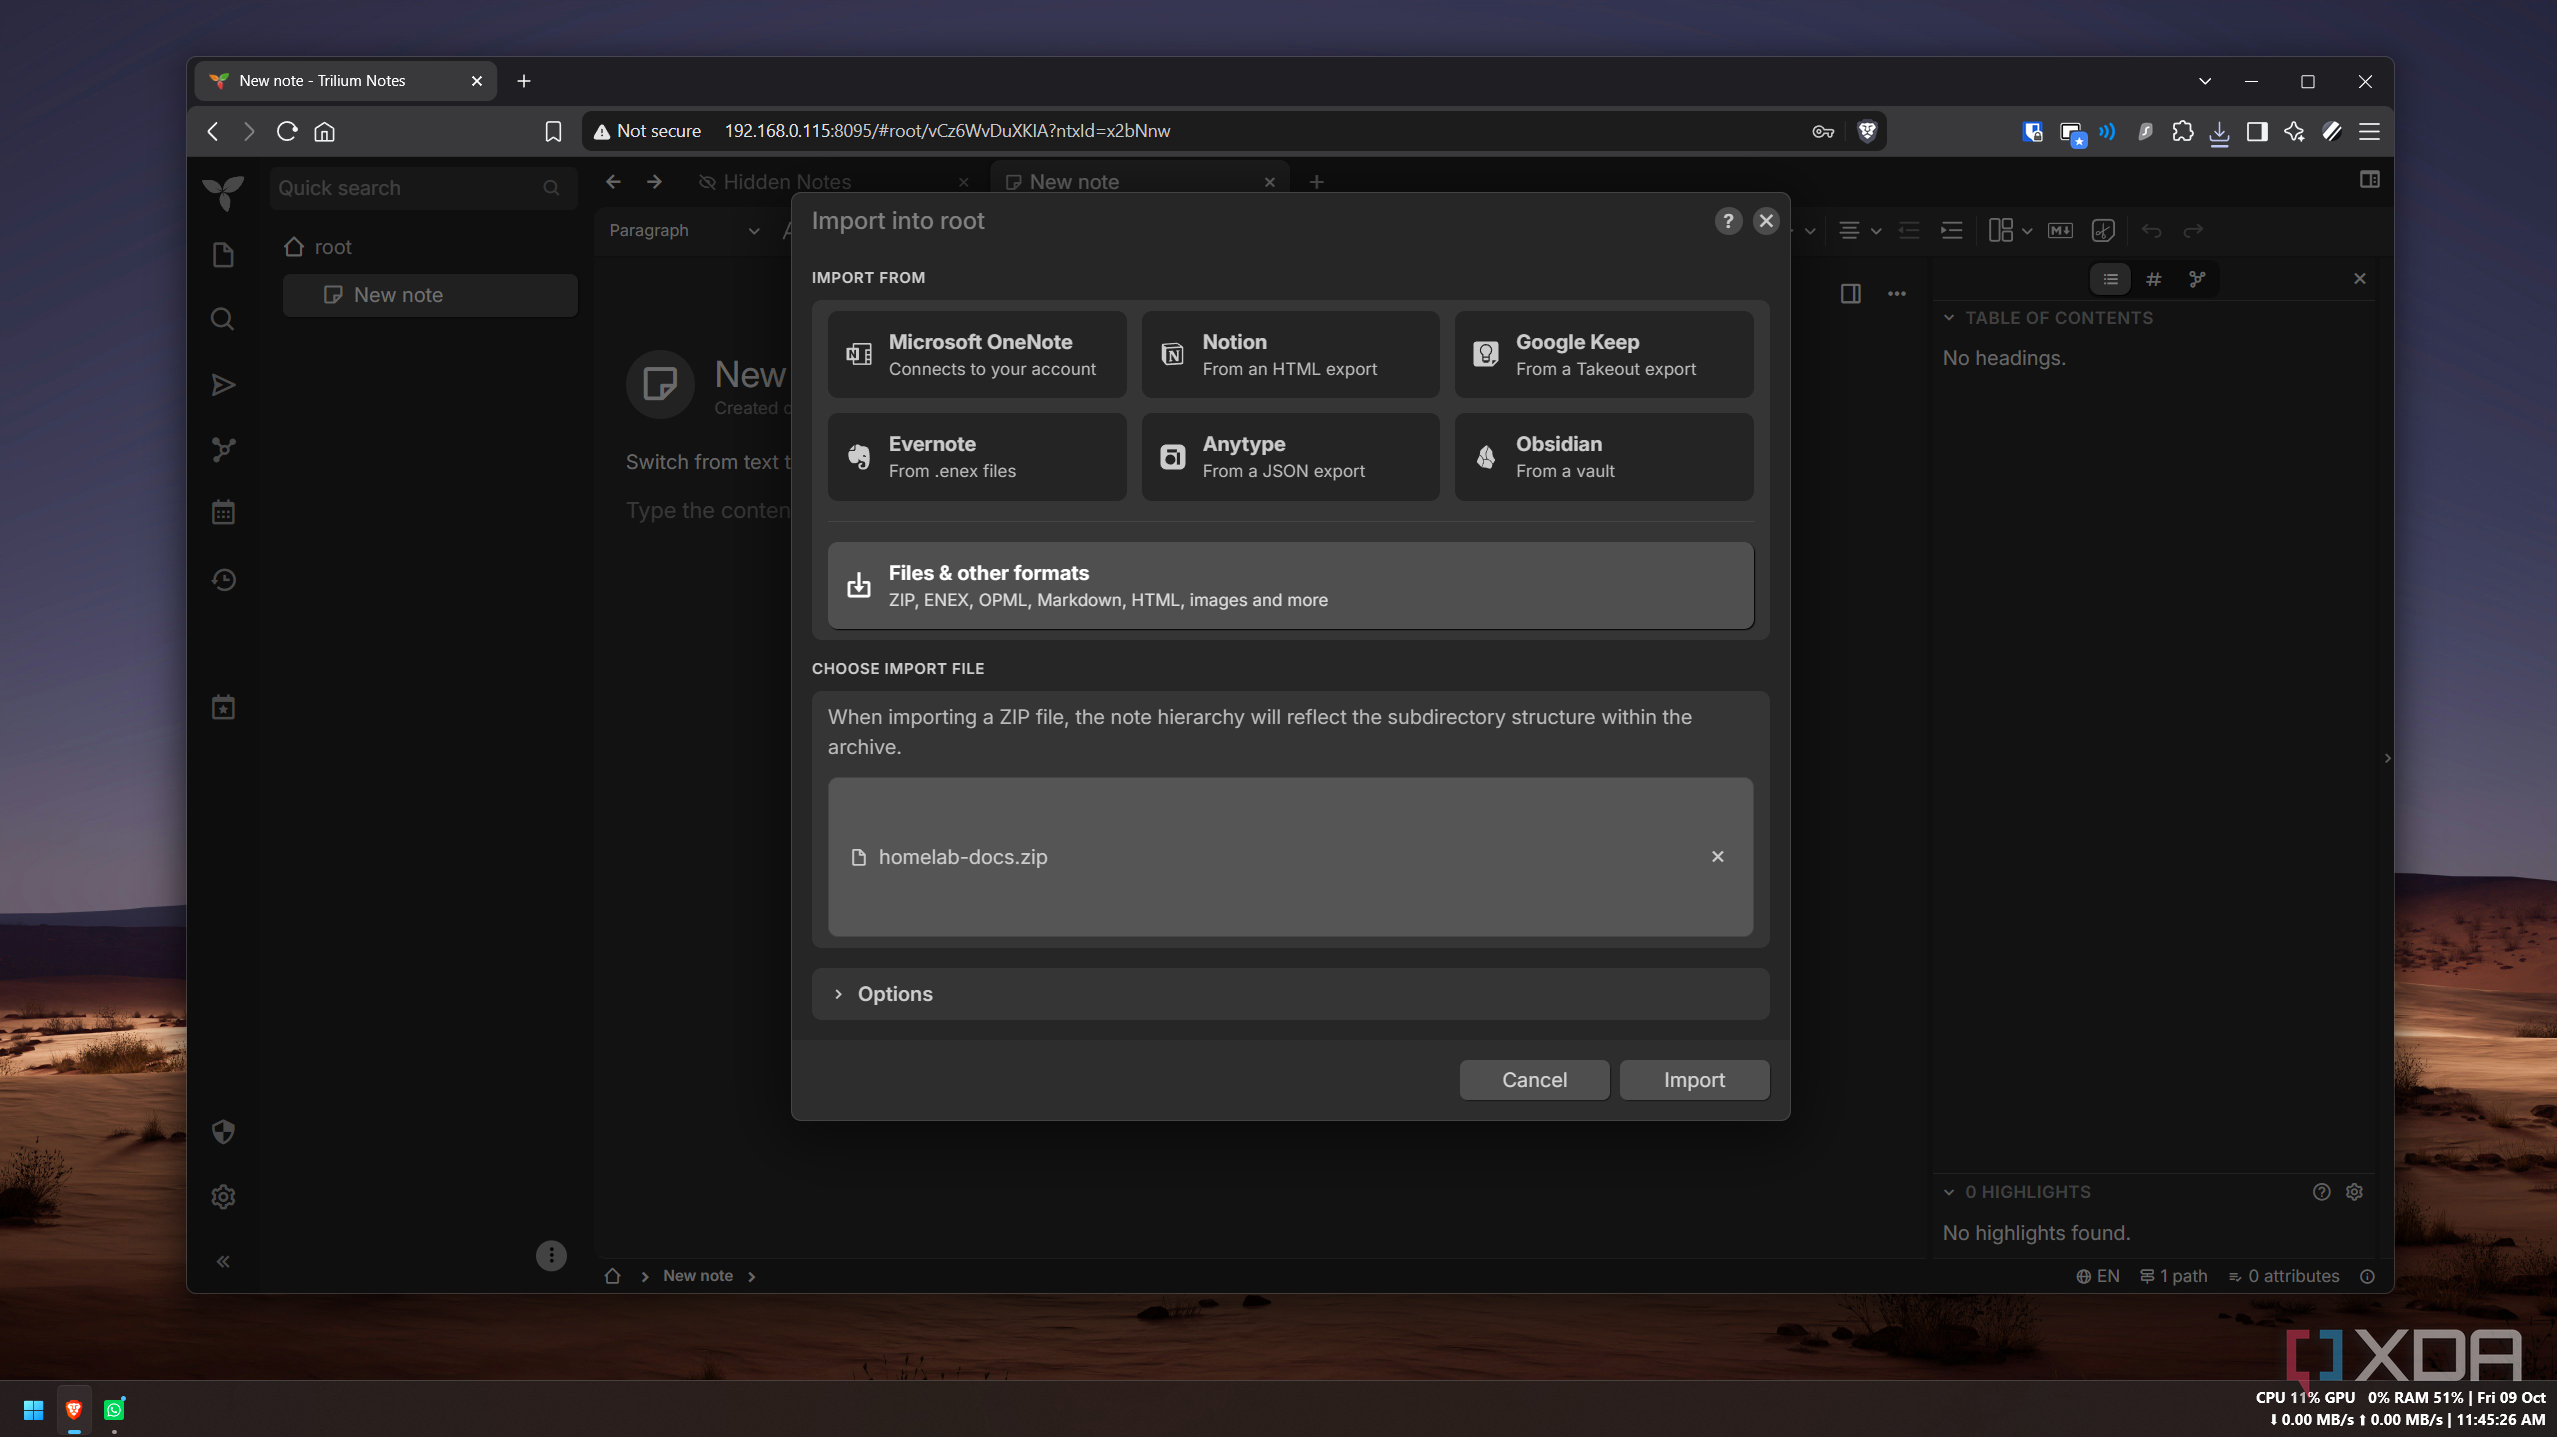Image resolution: width=2557 pixels, height=1437 pixels.
Task: Select Obsidian vault import option
Action: 1604,457
